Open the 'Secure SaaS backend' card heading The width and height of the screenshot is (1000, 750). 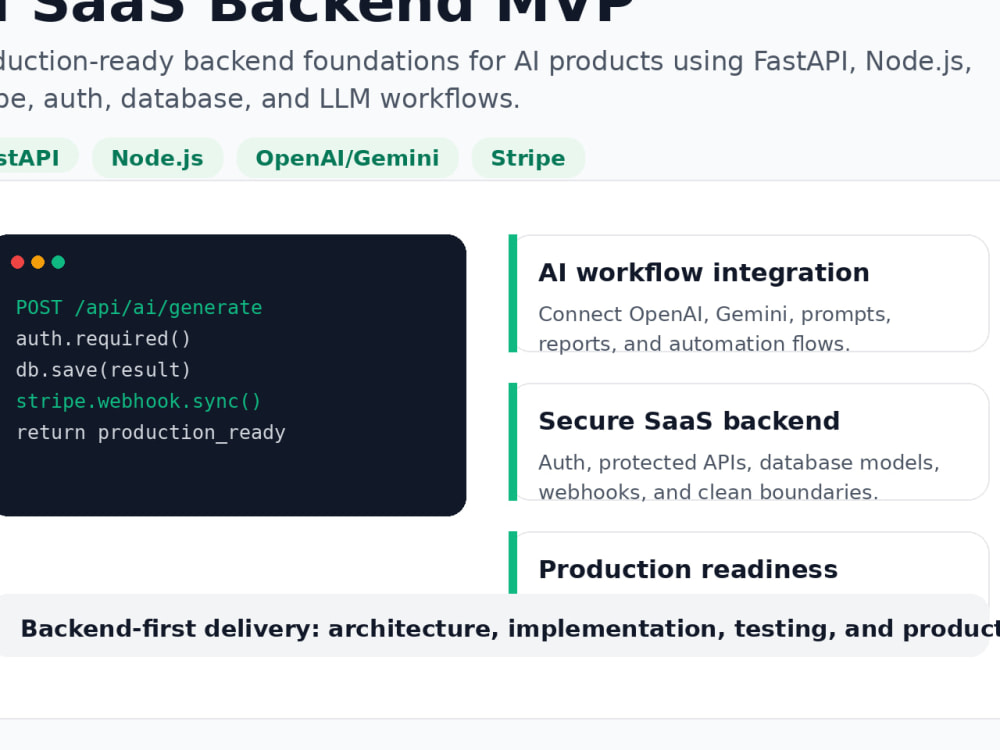coord(689,421)
